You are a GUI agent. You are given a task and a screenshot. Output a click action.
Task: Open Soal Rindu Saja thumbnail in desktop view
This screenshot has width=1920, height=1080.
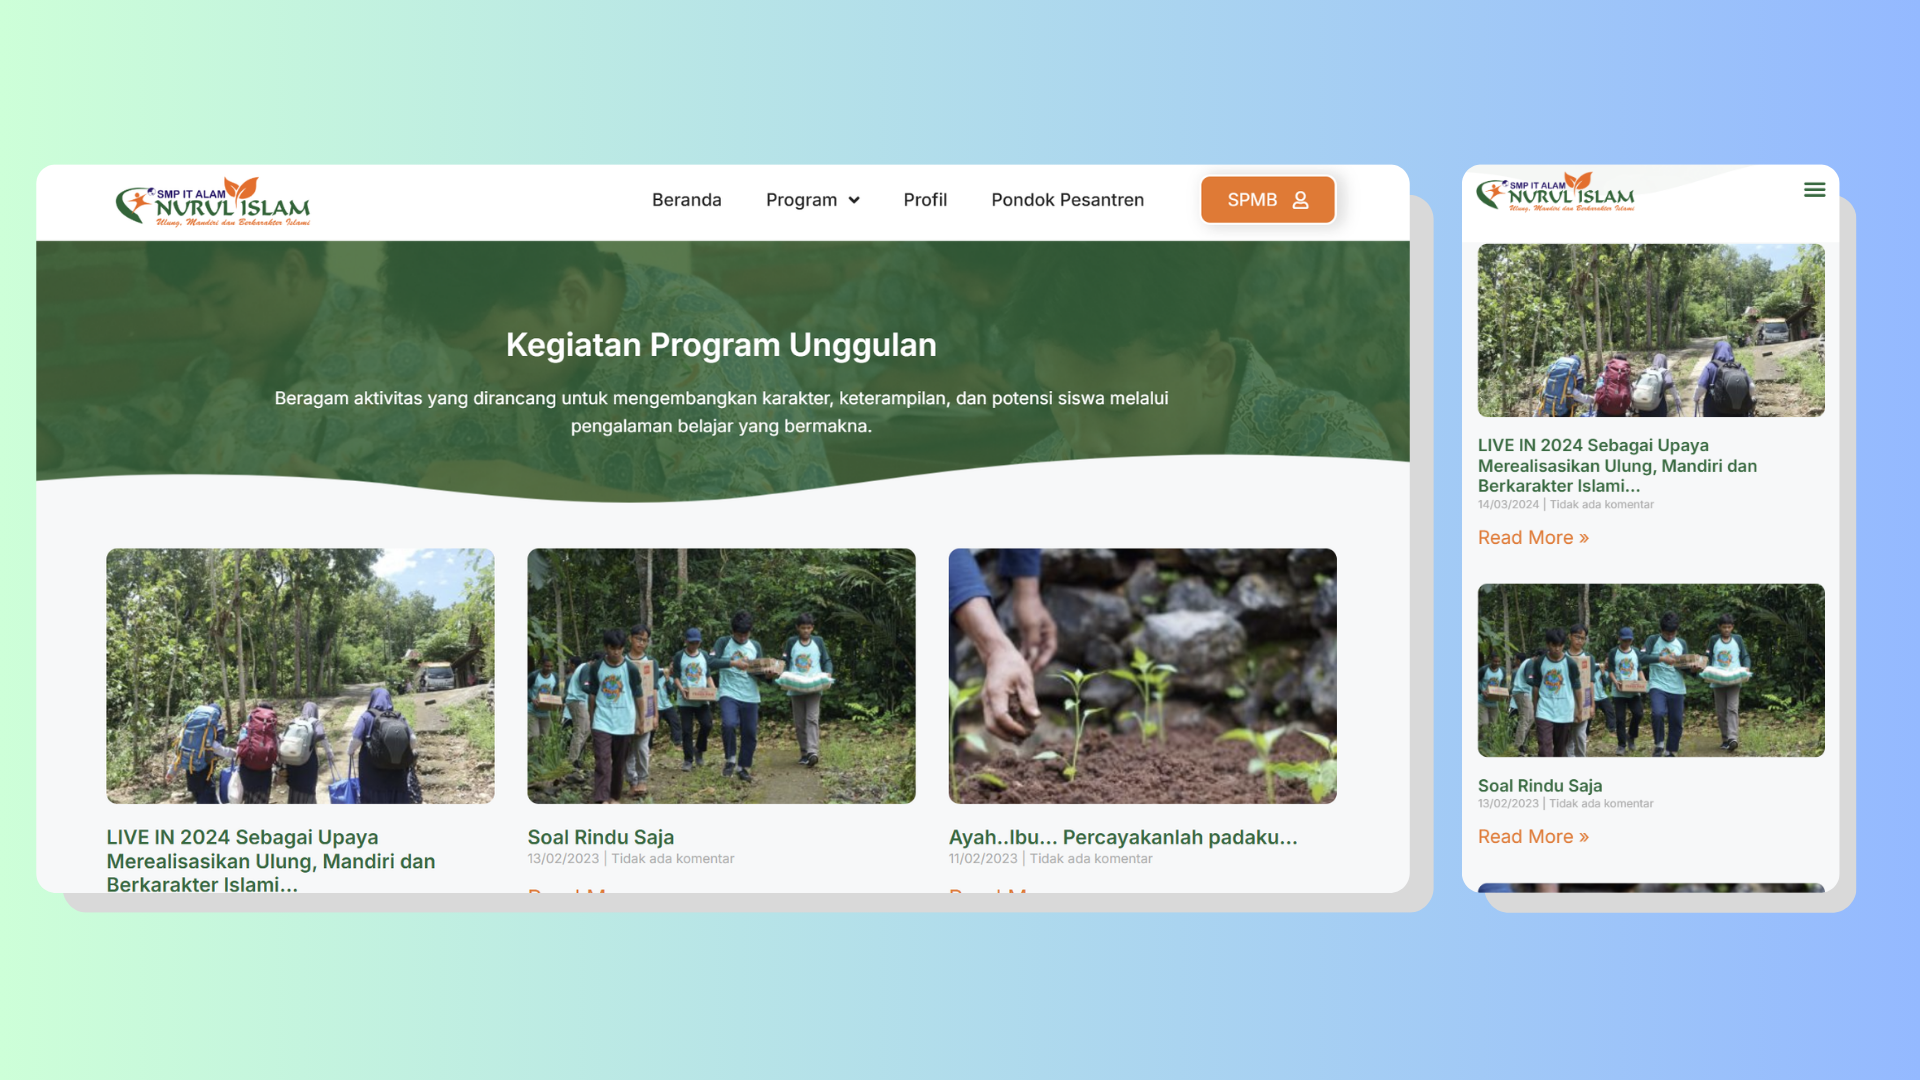pyautogui.click(x=721, y=676)
